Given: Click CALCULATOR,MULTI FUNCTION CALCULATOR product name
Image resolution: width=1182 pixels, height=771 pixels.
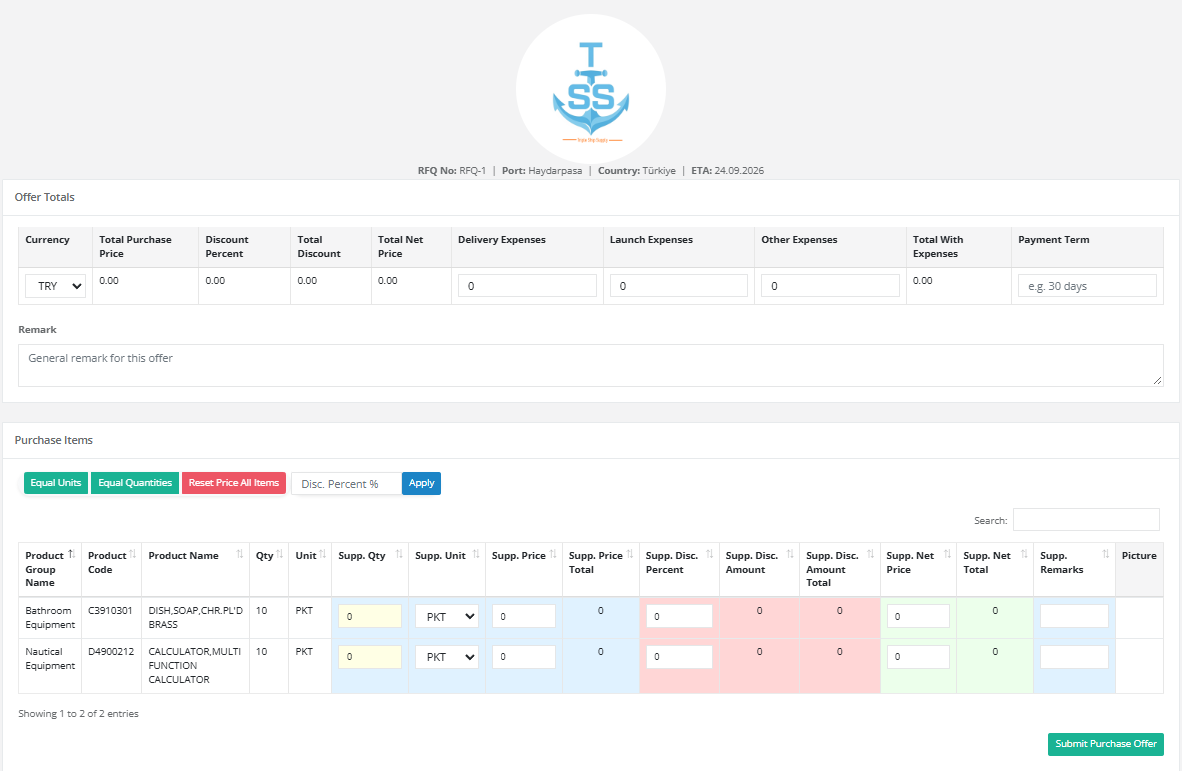Looking at the screenshot, I should pyautogui.click(x=194, y=665).
